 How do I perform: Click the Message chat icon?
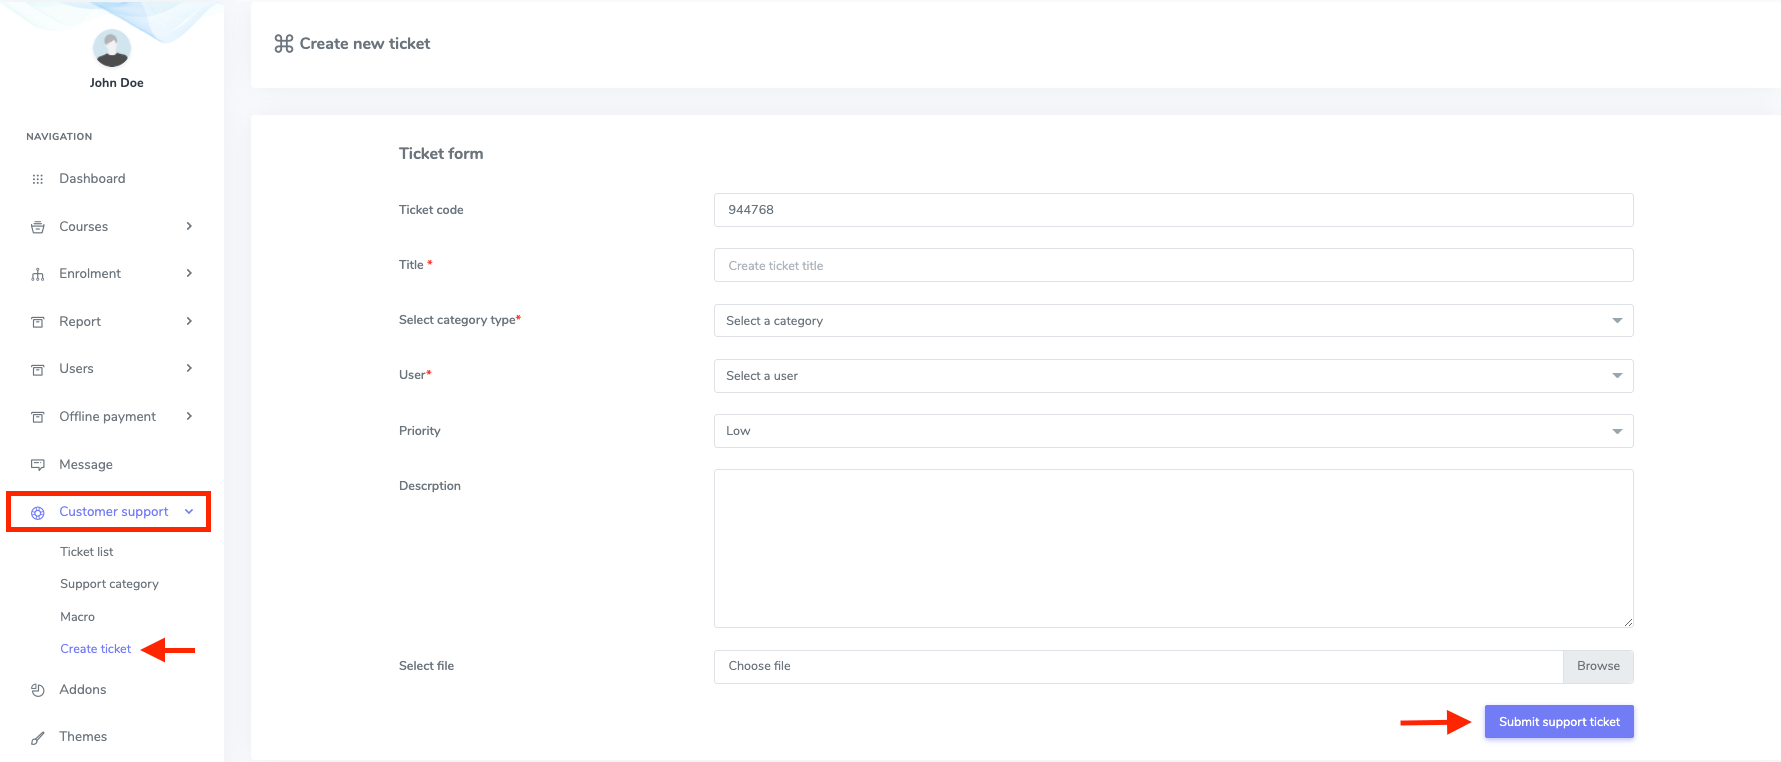tap(38, 465)
